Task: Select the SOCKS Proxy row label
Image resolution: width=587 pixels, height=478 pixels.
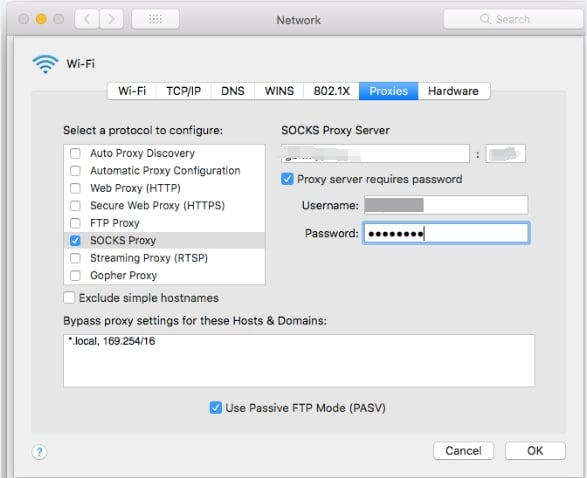Action: coord(123,240)
